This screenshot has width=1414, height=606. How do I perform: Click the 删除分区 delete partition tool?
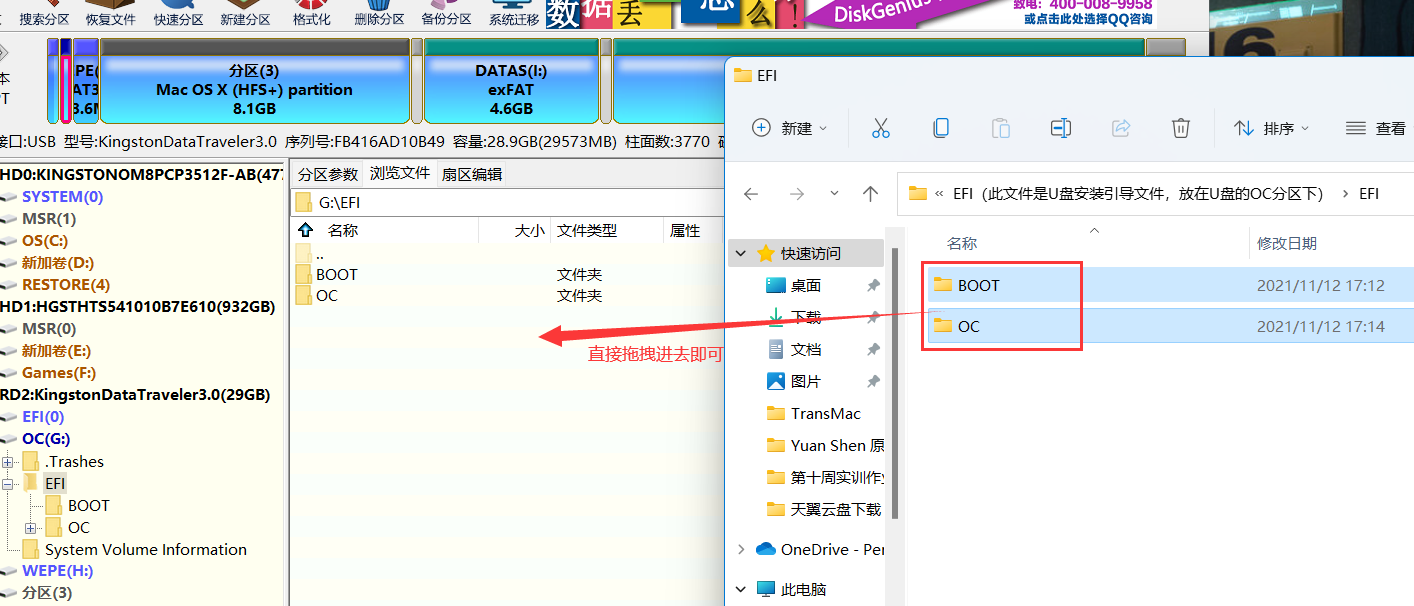[379, 14]
